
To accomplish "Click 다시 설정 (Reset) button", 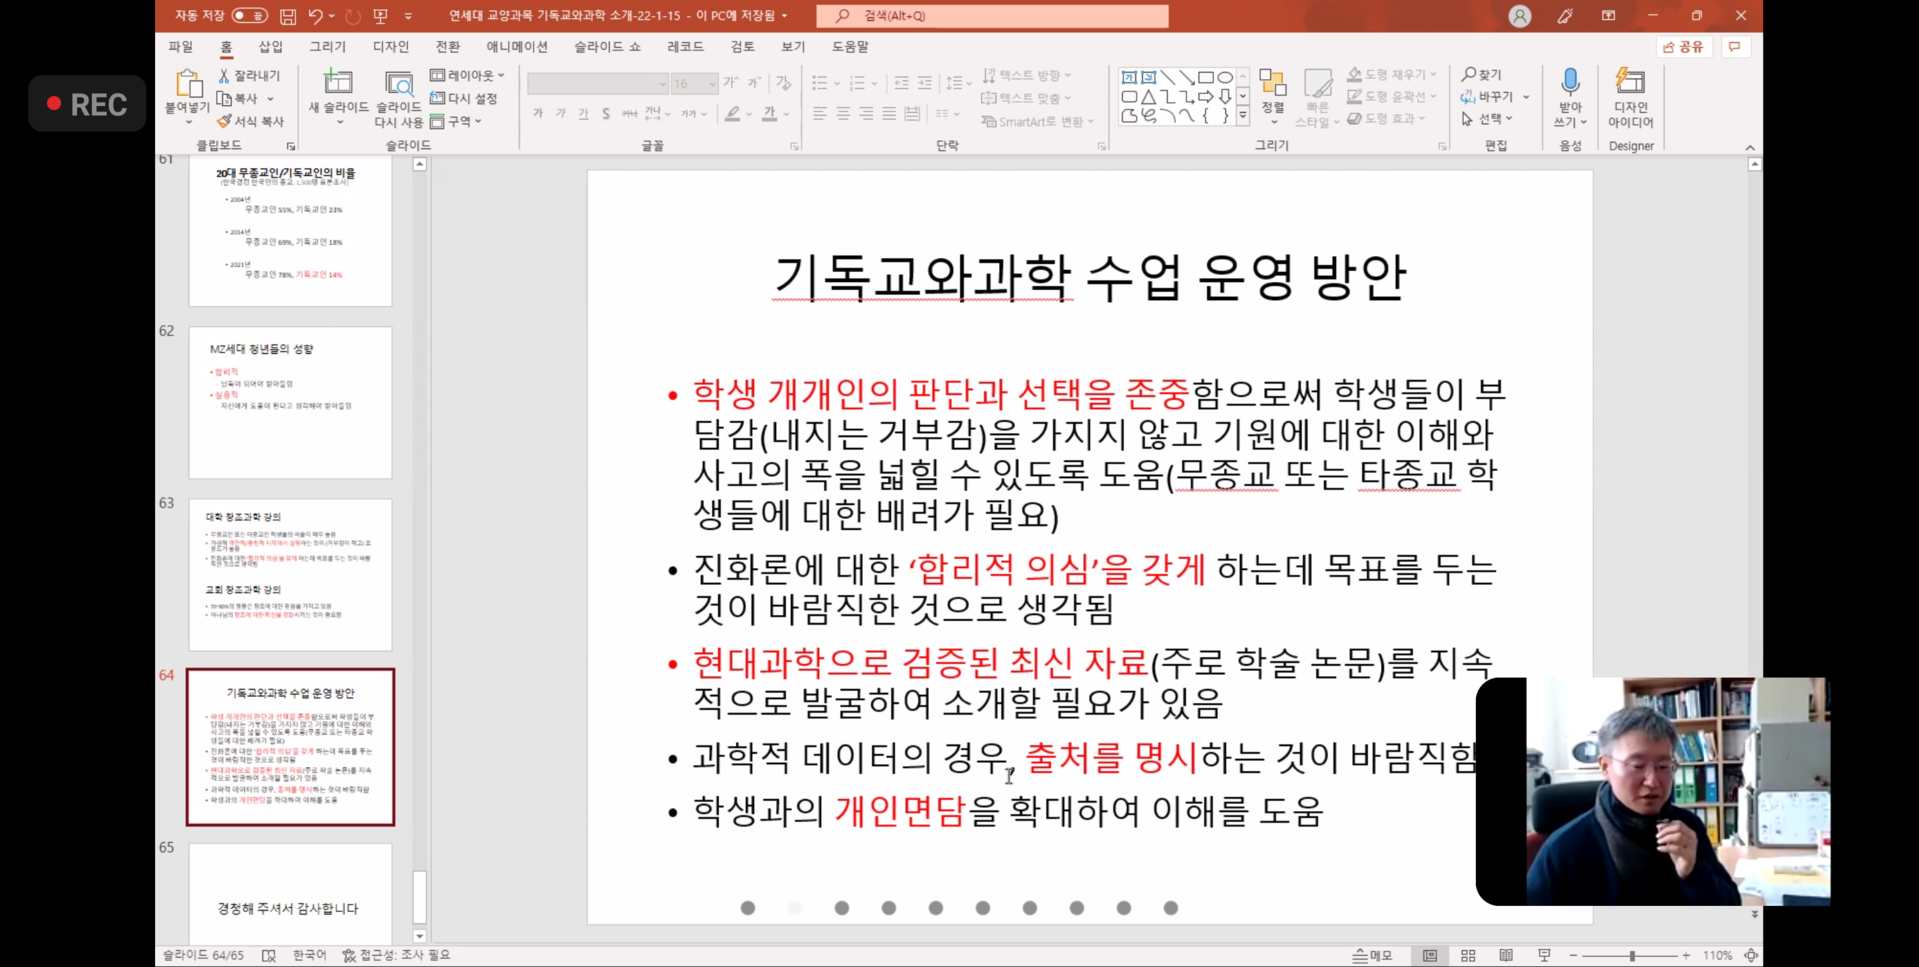I will click(x=464, y=98).
